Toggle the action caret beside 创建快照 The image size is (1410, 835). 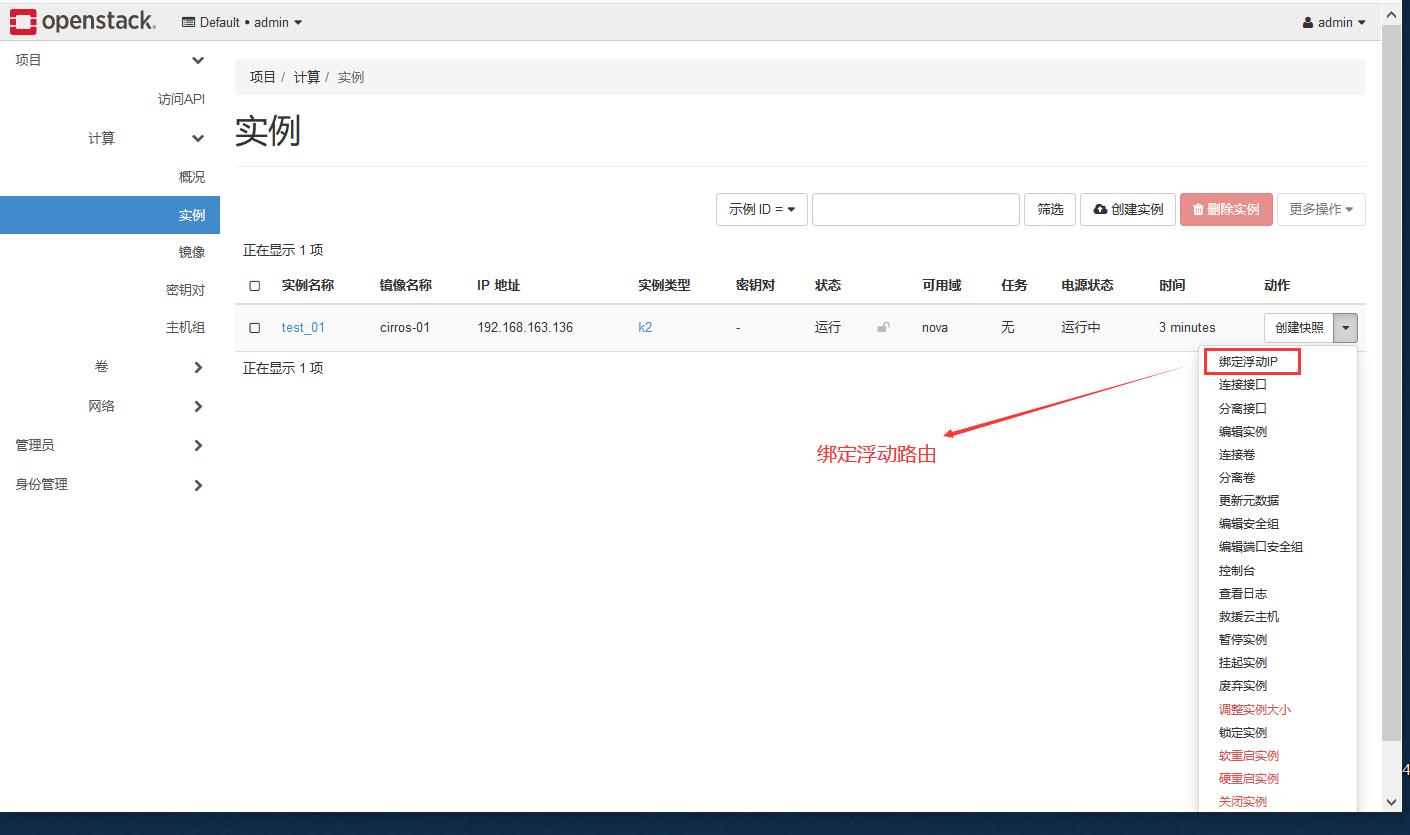(1347, 328)
